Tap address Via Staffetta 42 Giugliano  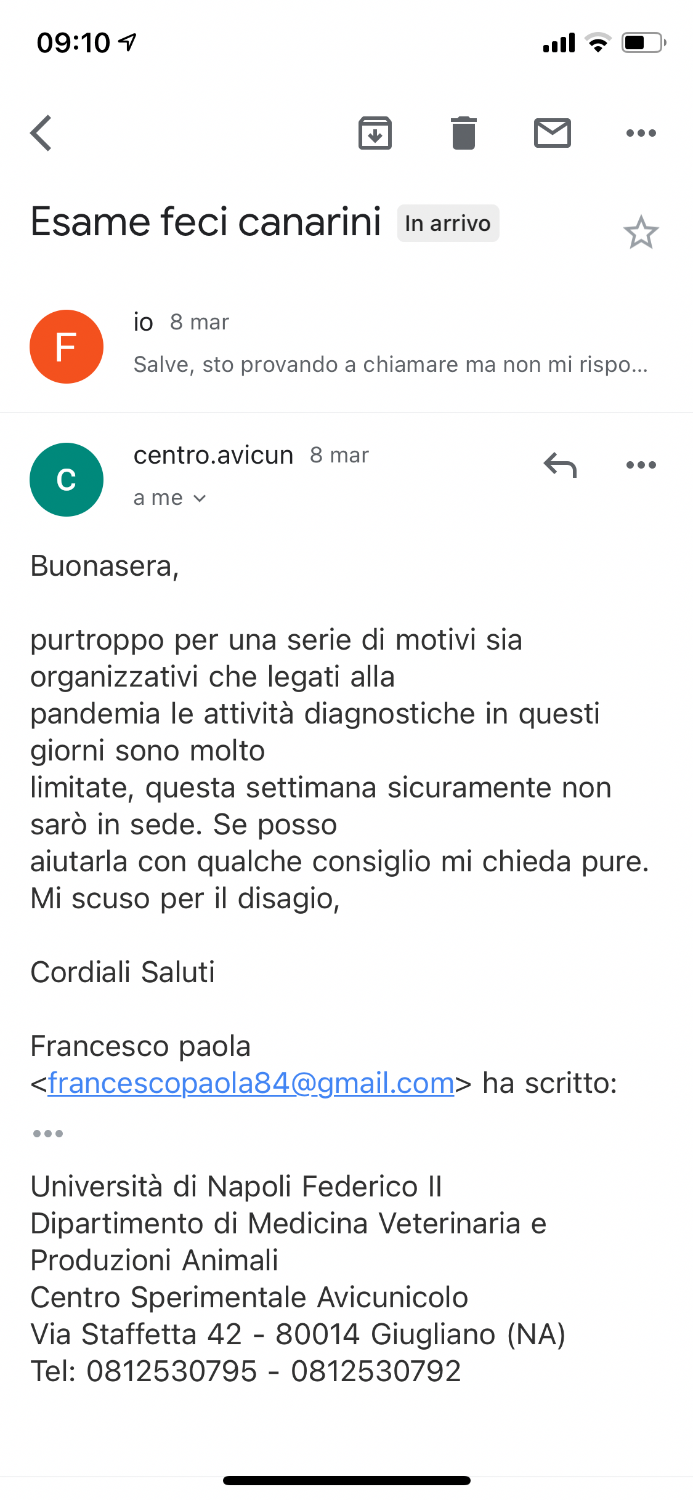tap(298, 1334)
